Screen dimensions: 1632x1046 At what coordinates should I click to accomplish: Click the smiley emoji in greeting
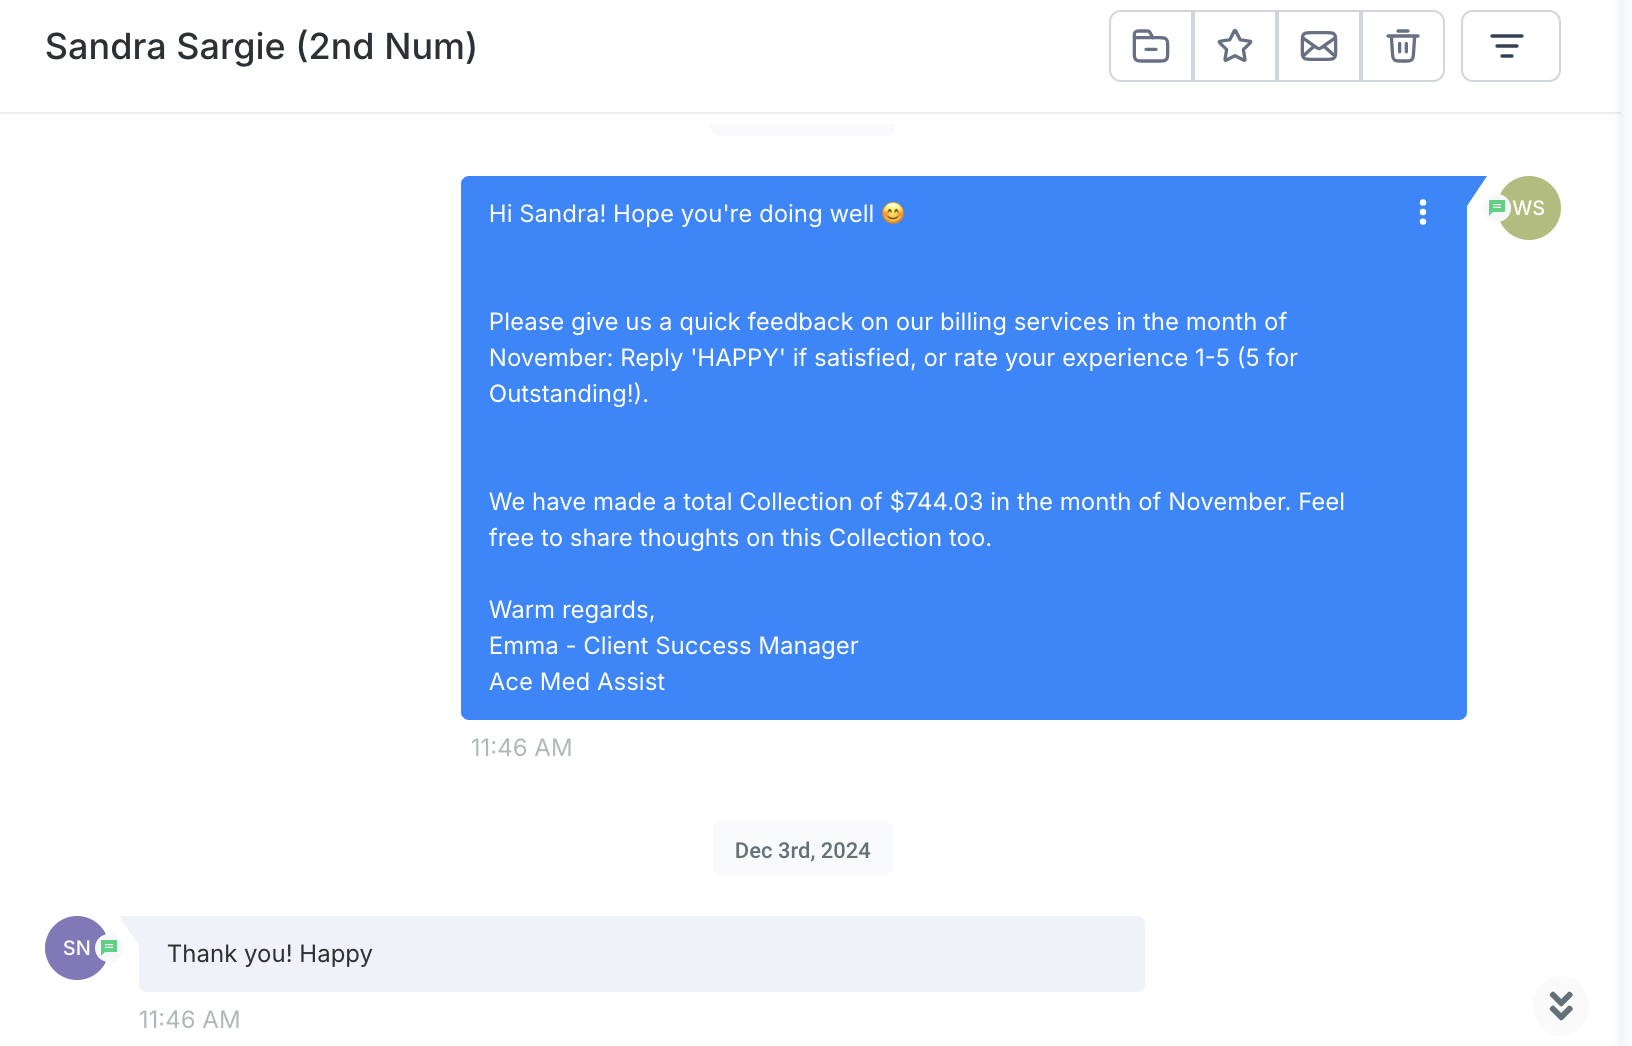893,213
